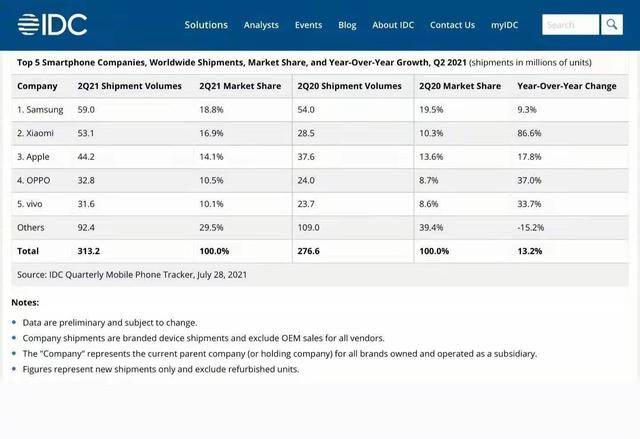Click Xiaomi's 28.5 2Q20 shipment value
Screen dimensions: 640x439
coord(306,133)
